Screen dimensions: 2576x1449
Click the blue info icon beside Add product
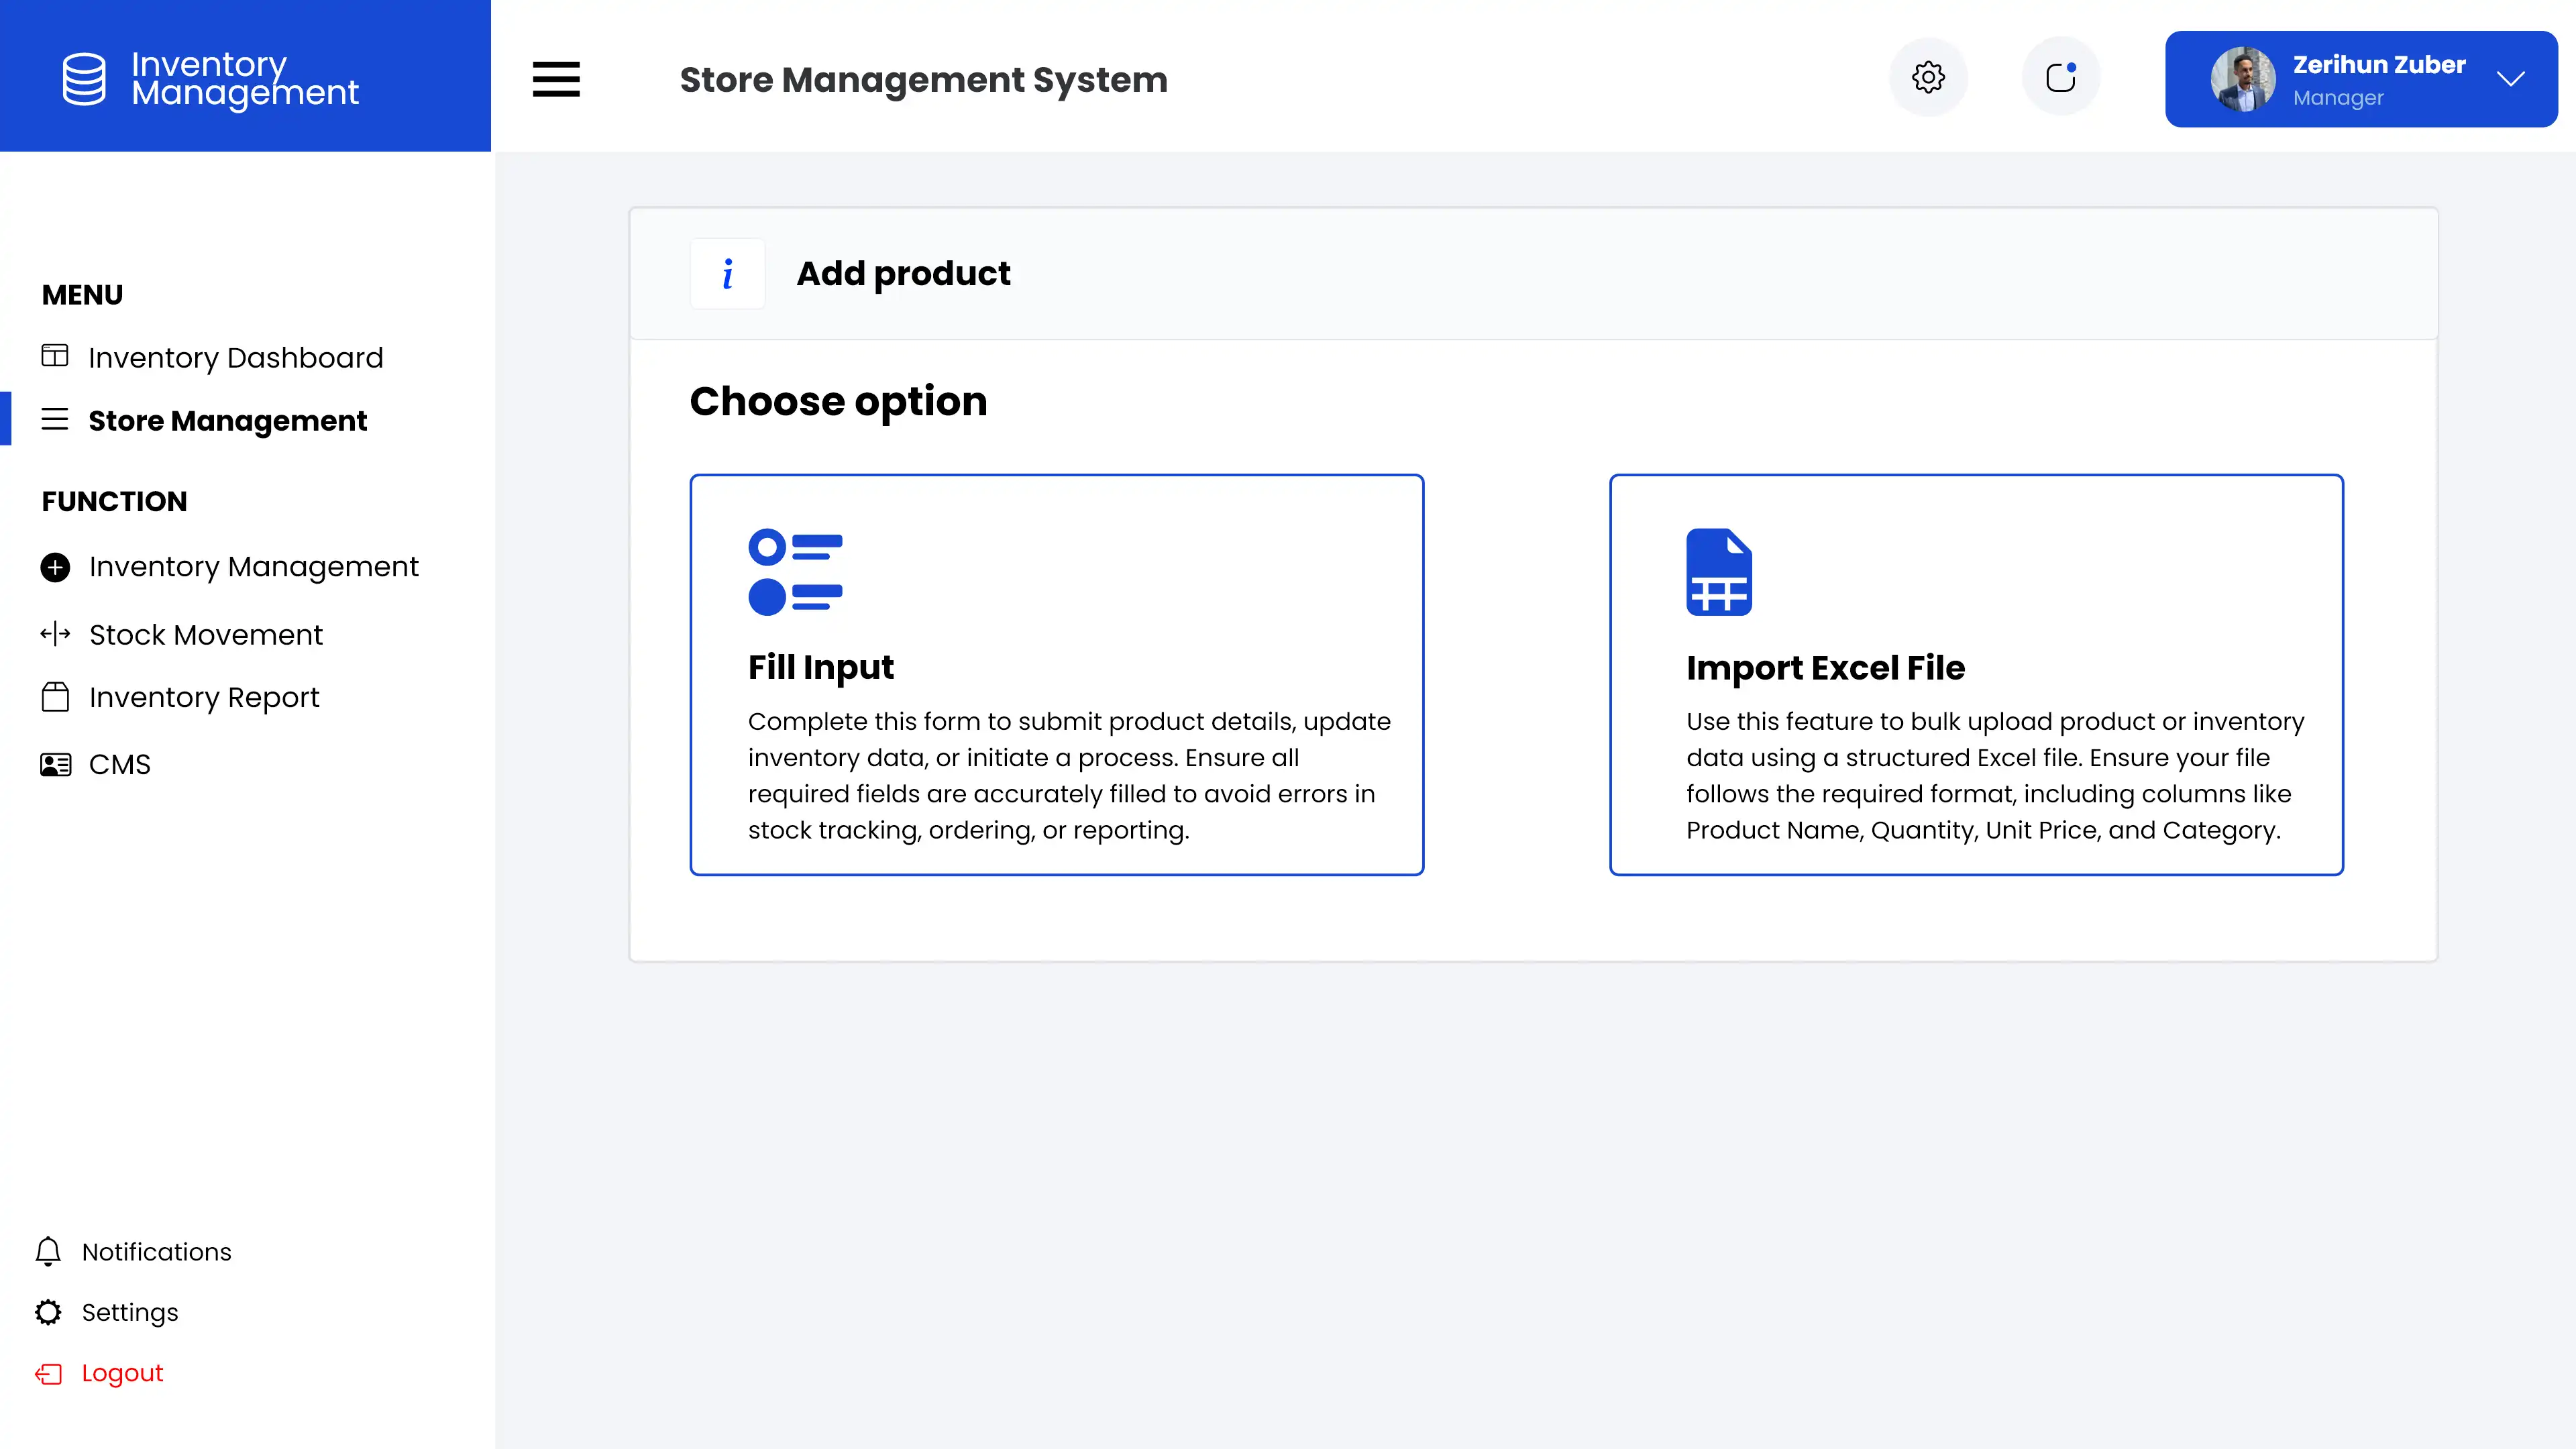coord(728,273)
